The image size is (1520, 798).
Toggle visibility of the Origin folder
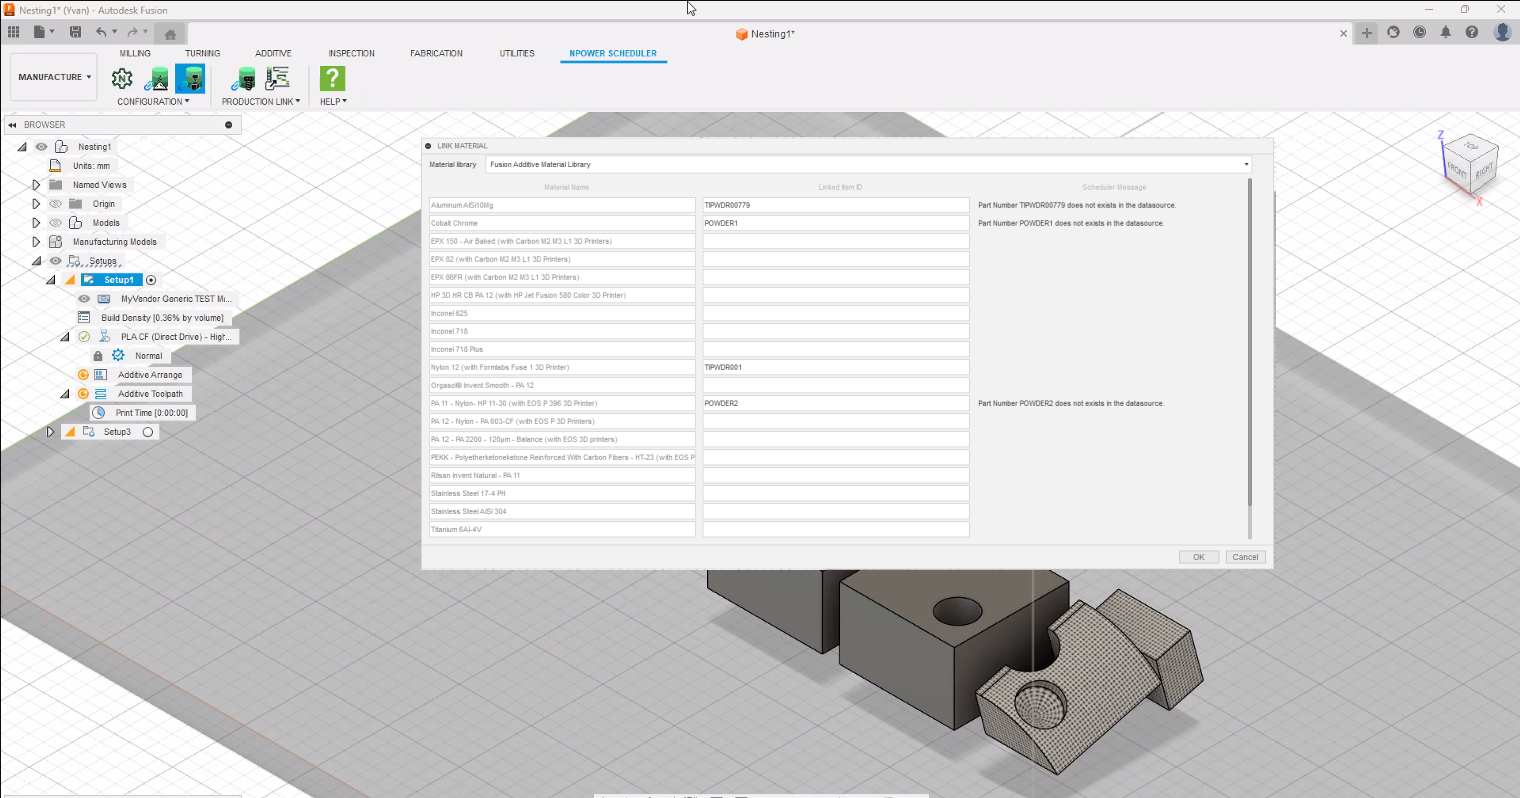tap(56, 204)
